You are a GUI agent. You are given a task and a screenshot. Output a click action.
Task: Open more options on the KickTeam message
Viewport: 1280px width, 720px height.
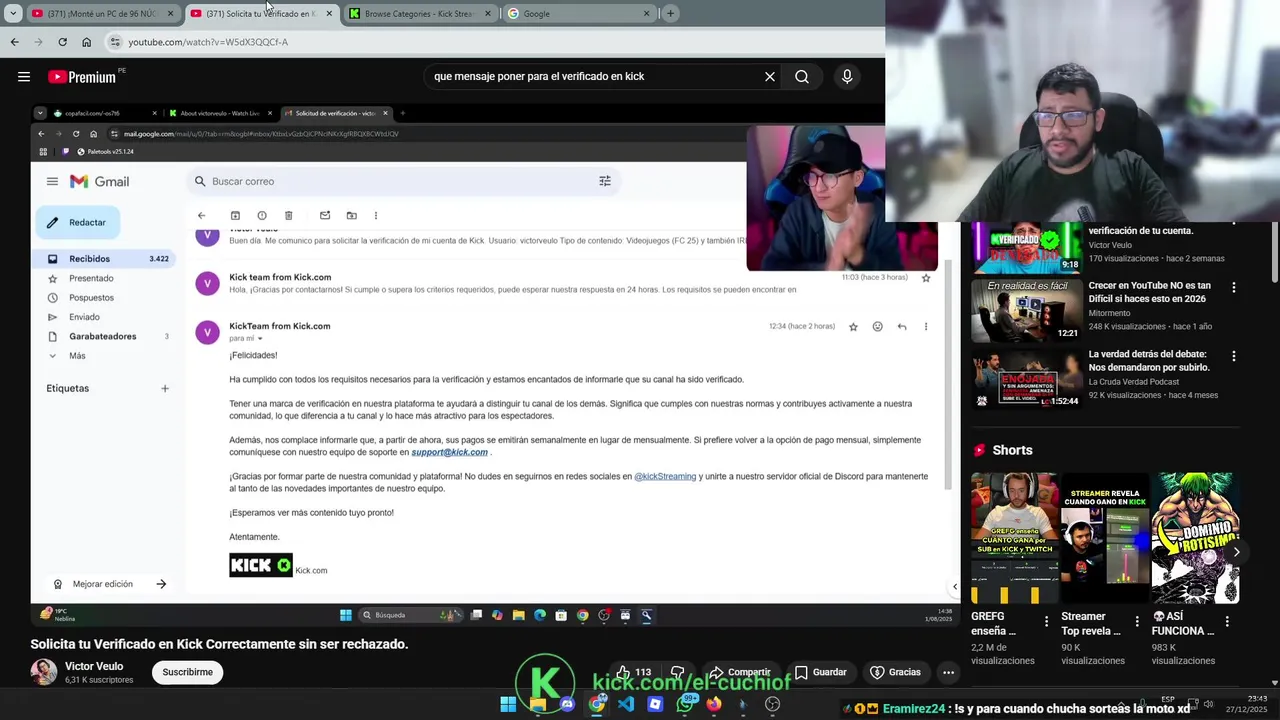(926, 326)
